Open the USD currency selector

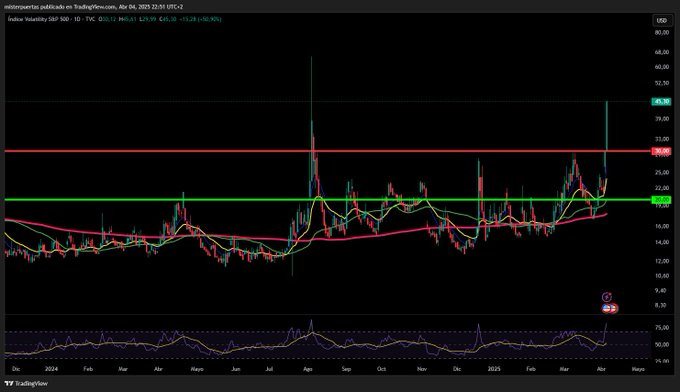point(661,20)
